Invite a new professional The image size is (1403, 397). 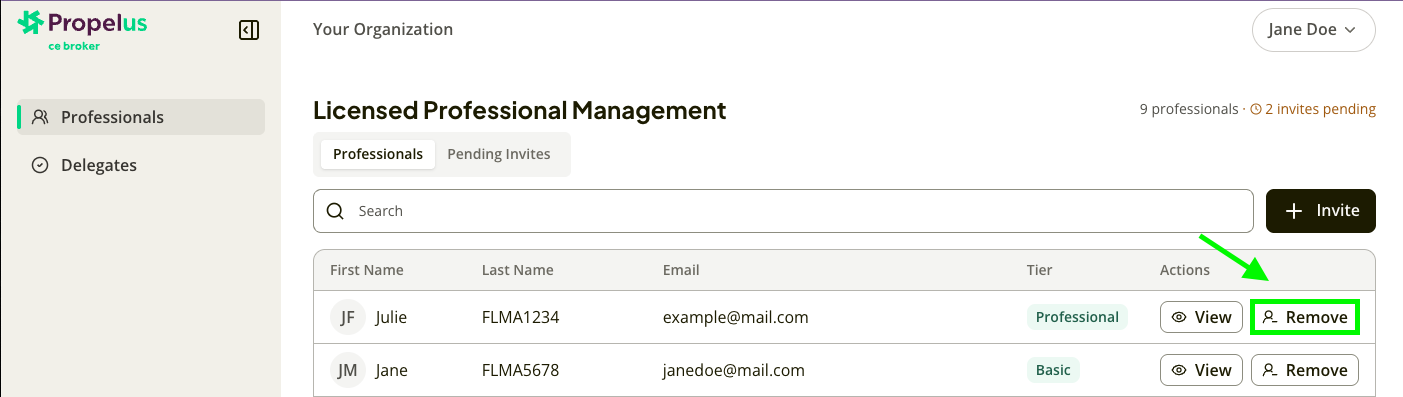pyautogui.click(x=1321, y=211)
